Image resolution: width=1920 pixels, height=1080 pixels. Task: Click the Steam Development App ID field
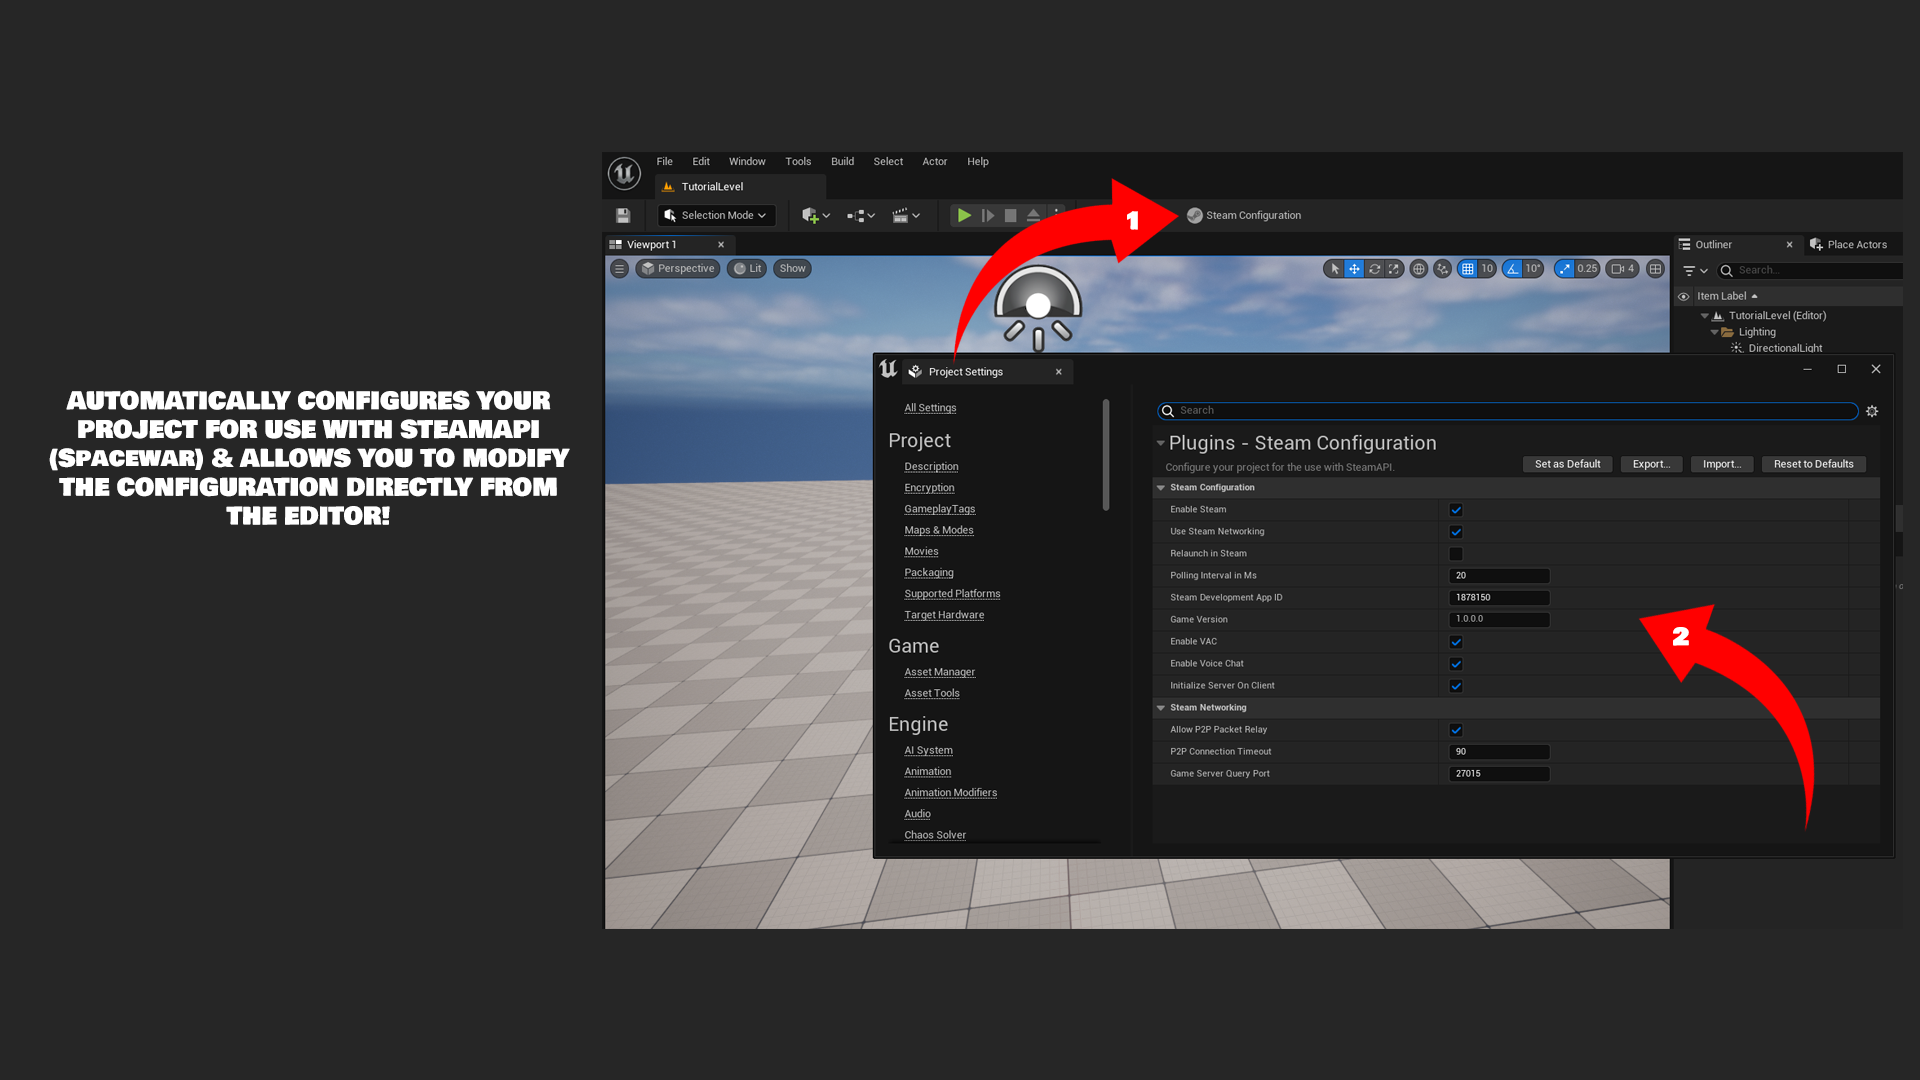(1498, 598)
